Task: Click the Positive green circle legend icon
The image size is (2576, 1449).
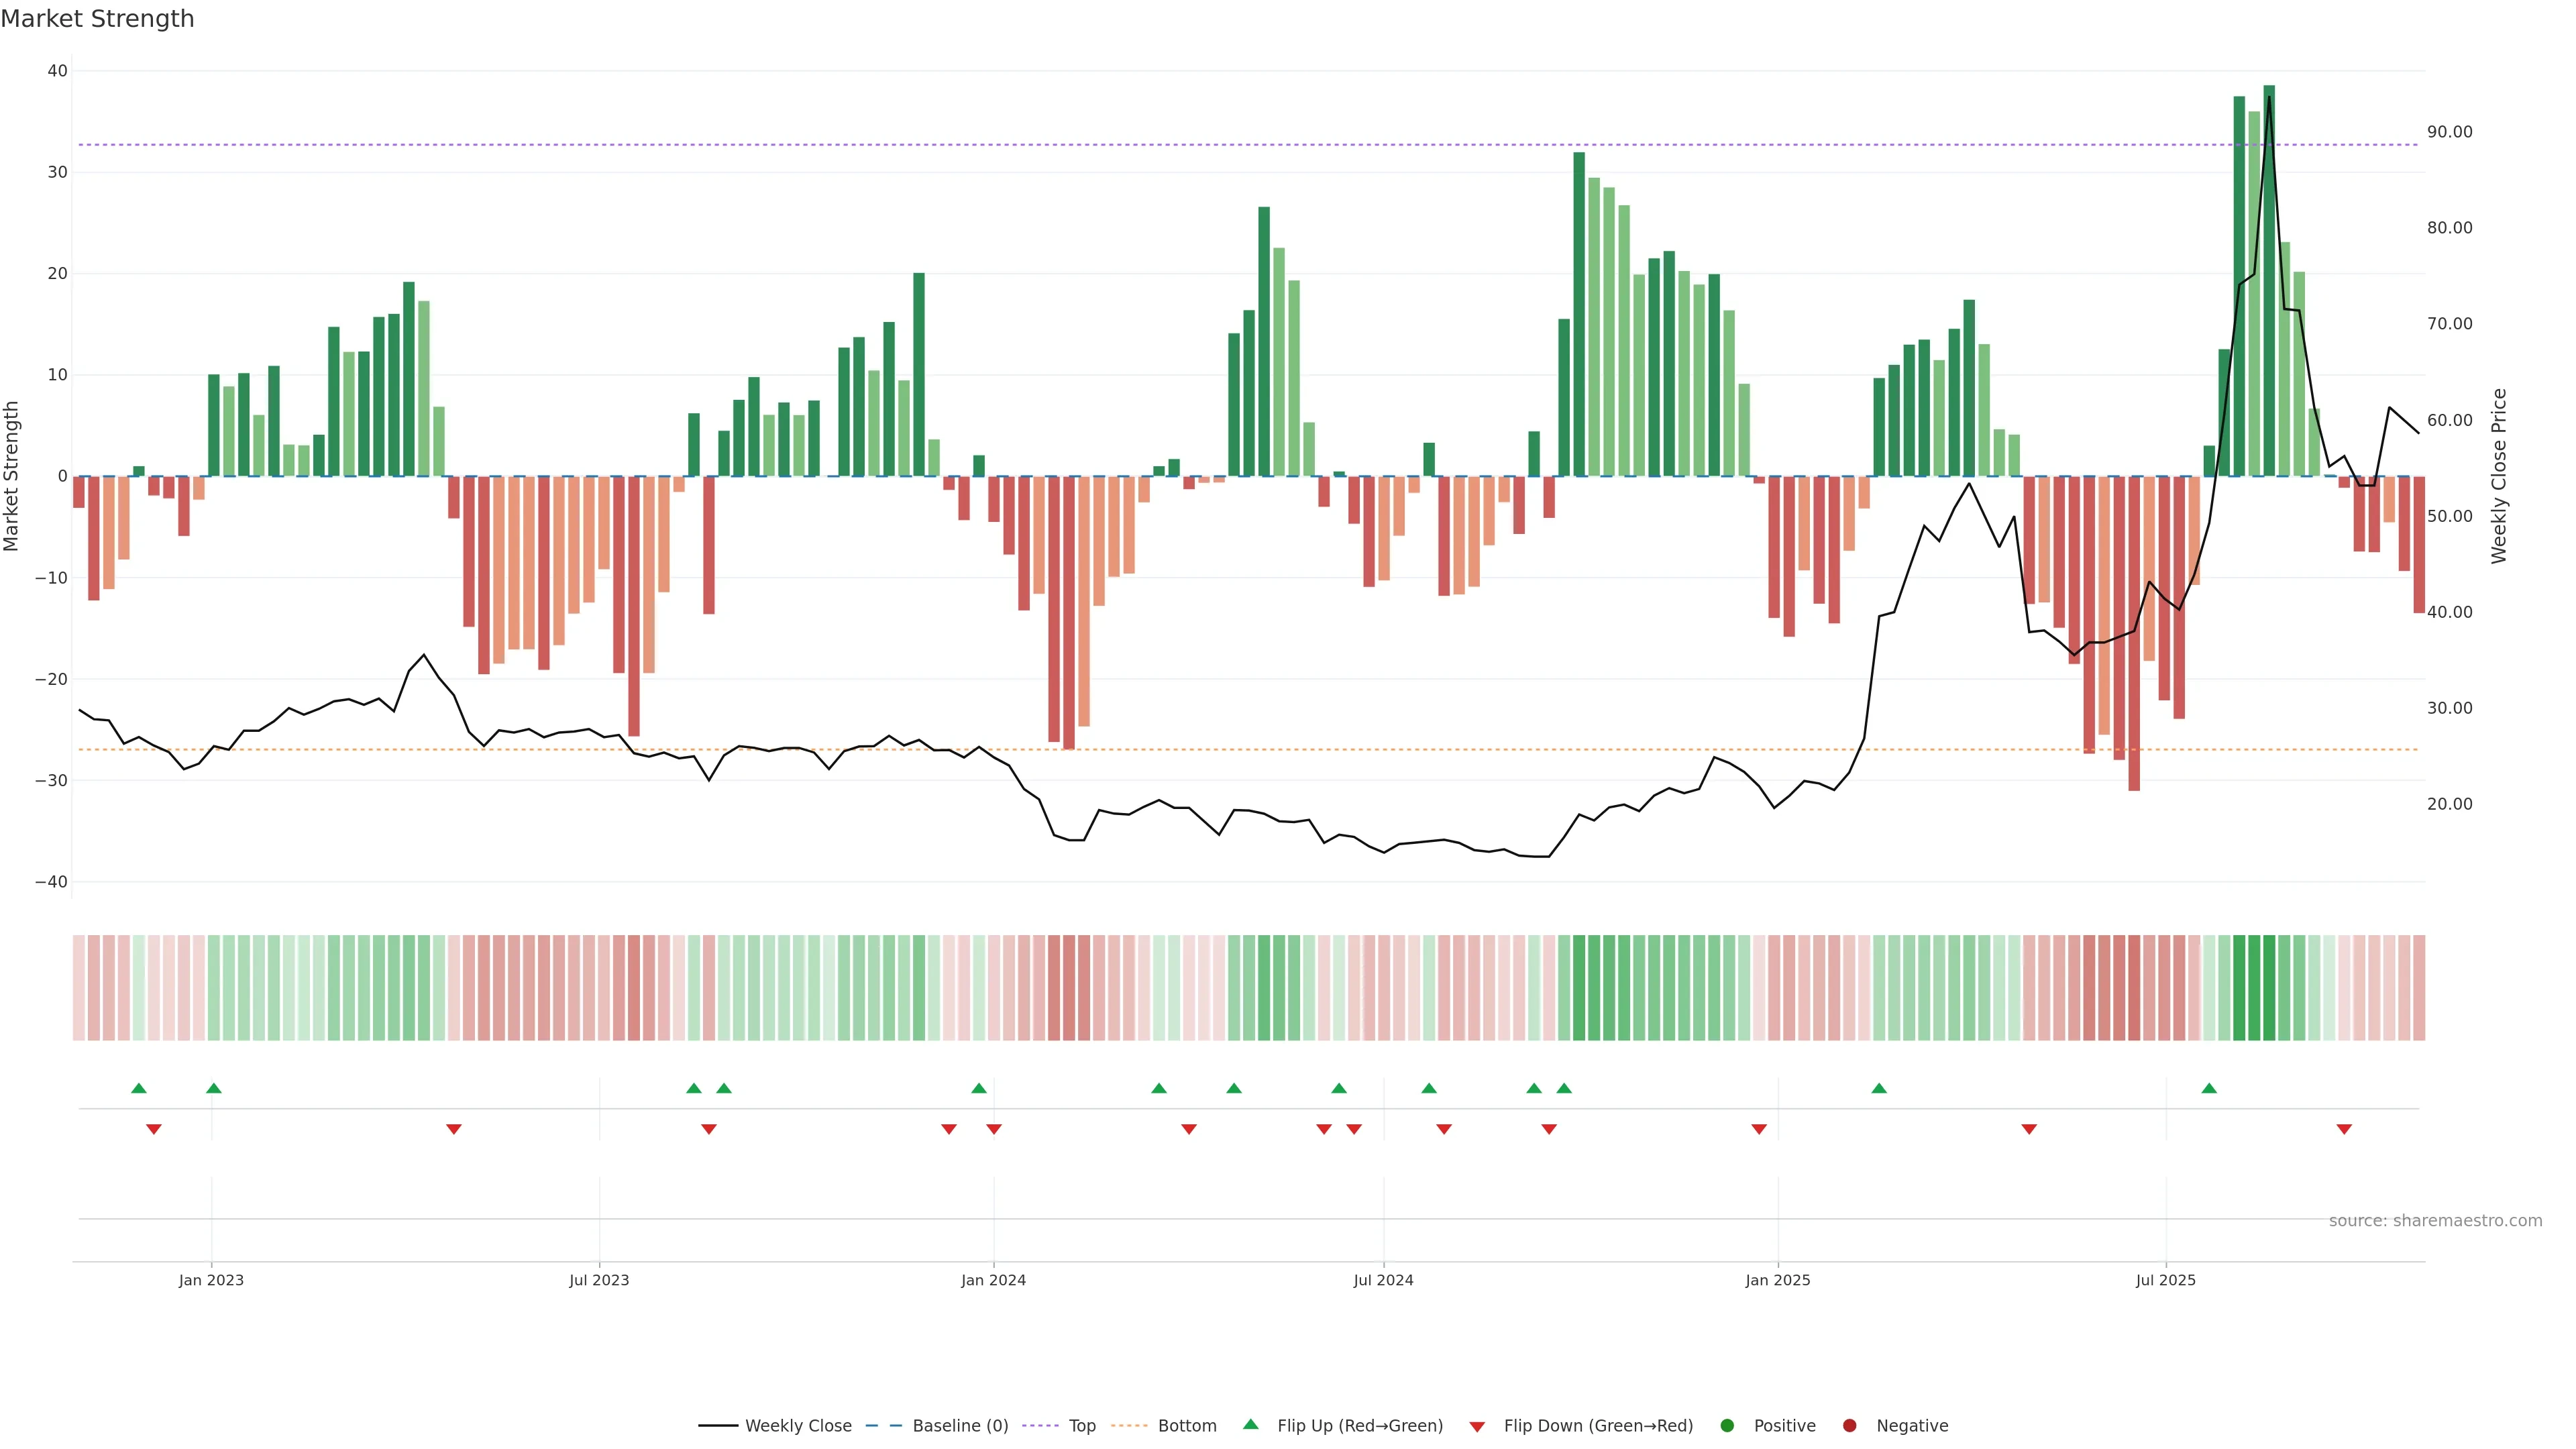Action: tap(1727, 1426)
